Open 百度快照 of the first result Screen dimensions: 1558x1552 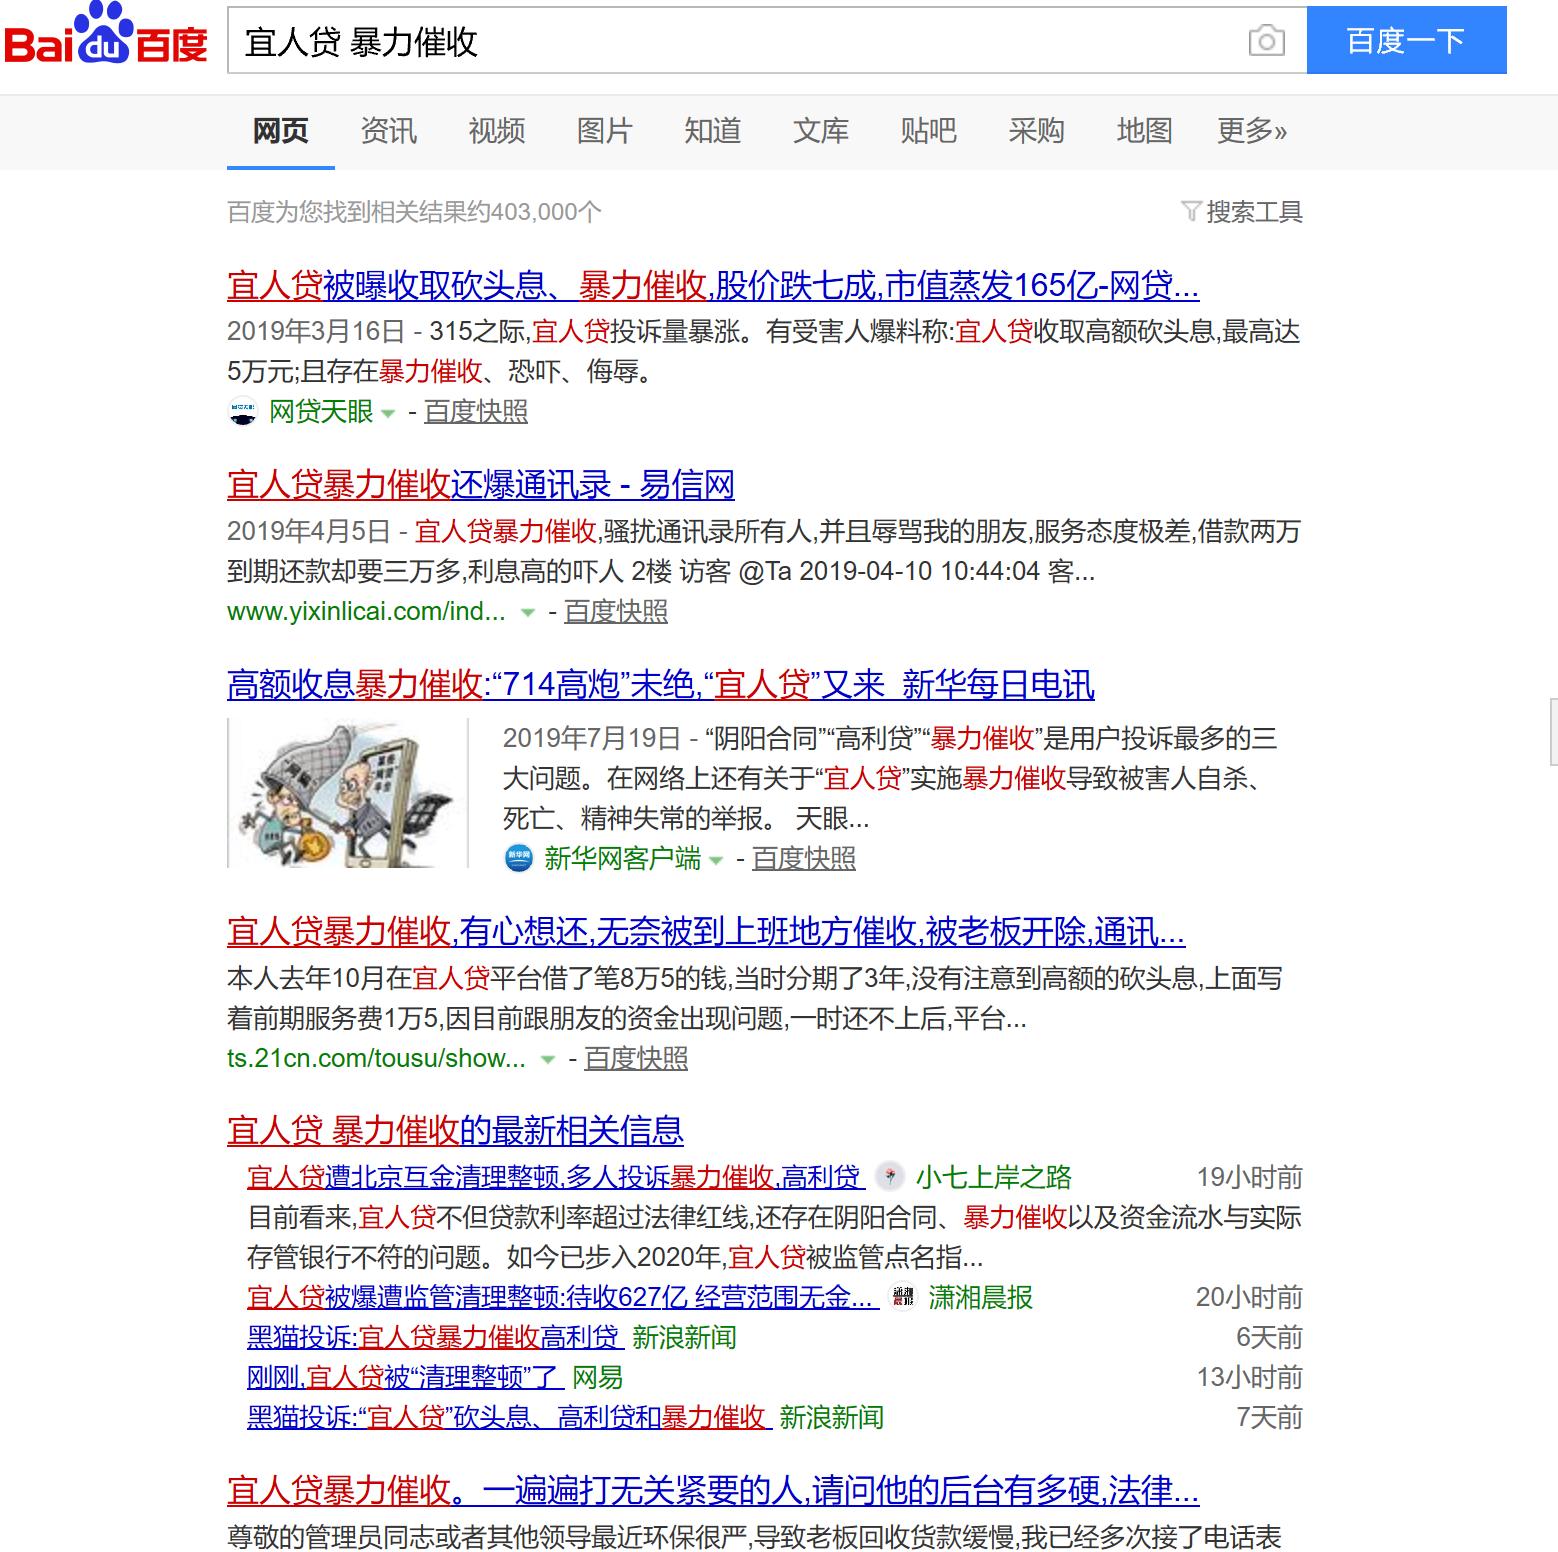pos(475,412)
